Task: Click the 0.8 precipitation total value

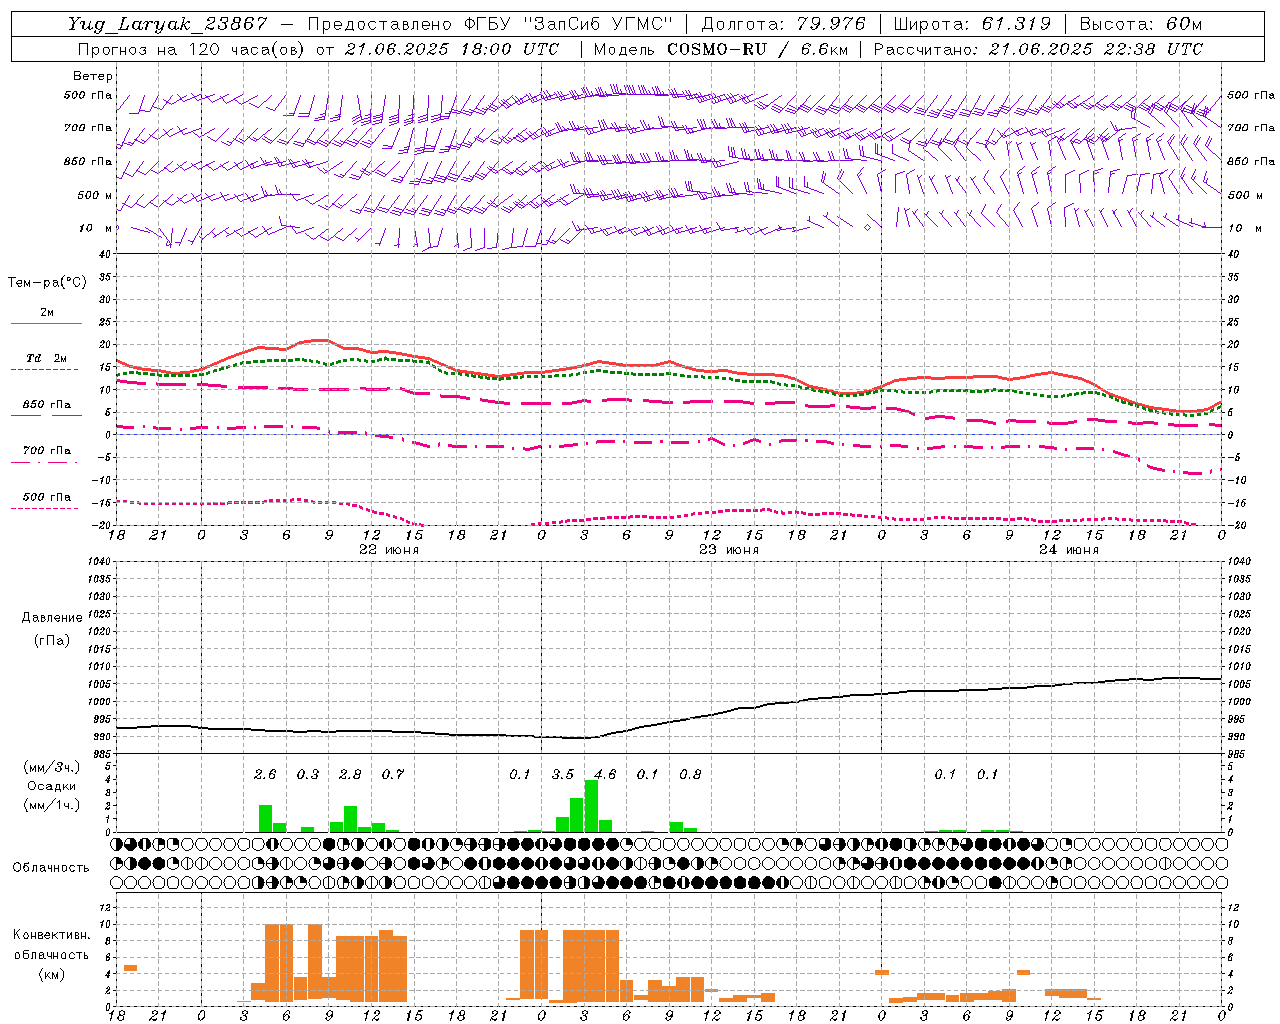Action: [x=690, y=774]
